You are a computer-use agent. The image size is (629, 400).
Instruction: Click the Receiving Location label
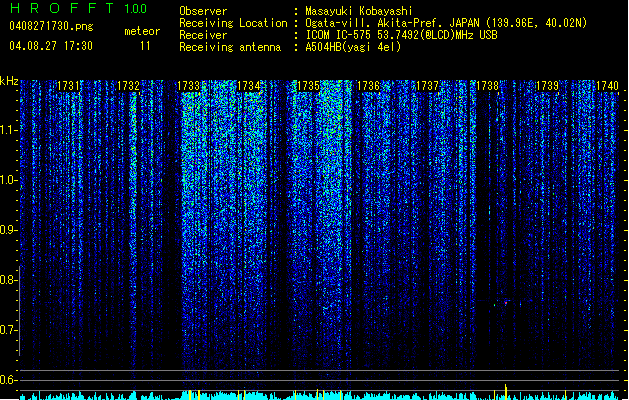[233, 23]
